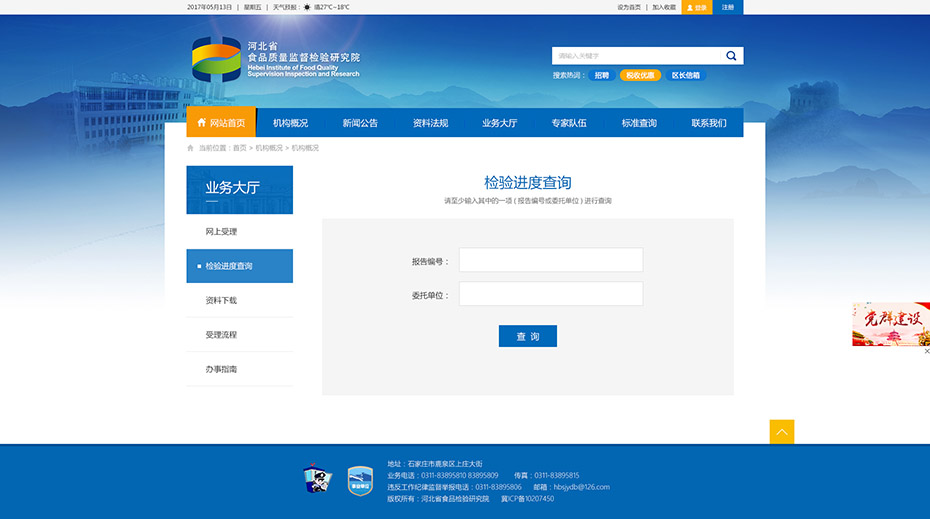Click the blue shield icon in footer
The height and width of the screenshot is (519, 930).
360,480
